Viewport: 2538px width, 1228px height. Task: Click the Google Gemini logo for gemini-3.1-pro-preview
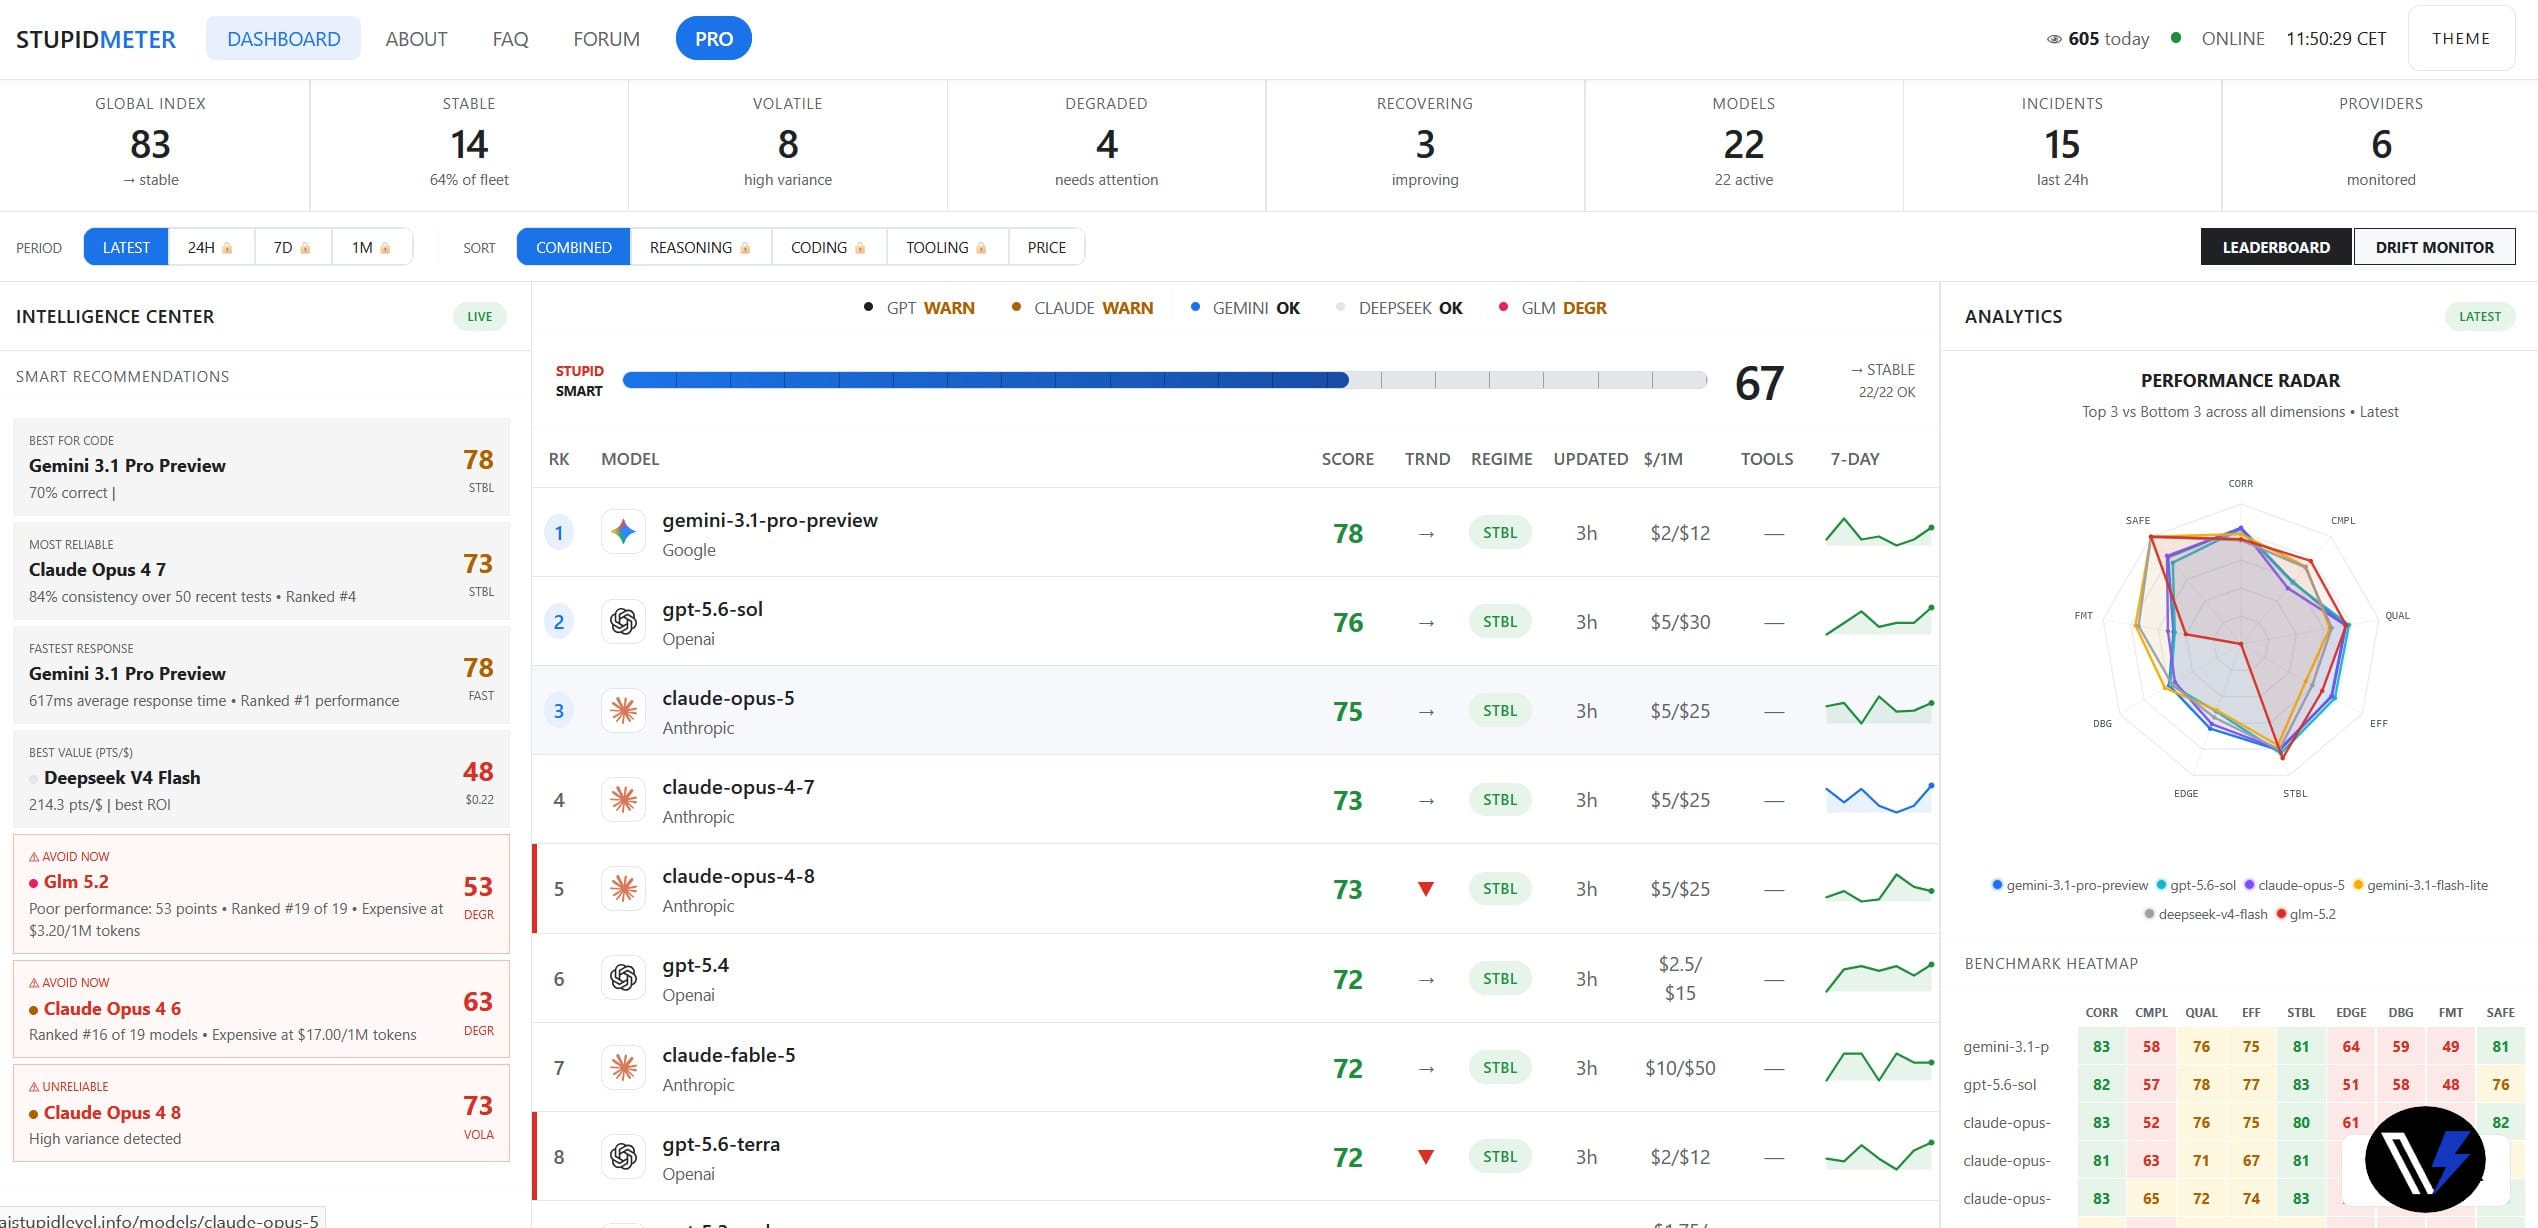[623, 532]
